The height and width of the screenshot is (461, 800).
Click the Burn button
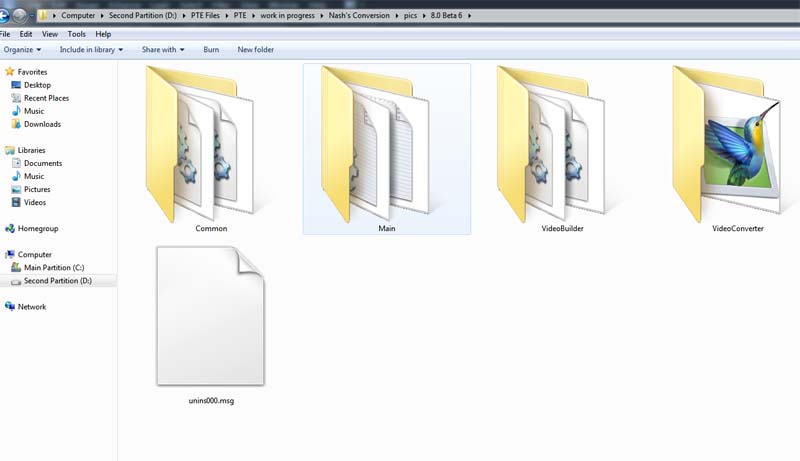tap(211, 49)
